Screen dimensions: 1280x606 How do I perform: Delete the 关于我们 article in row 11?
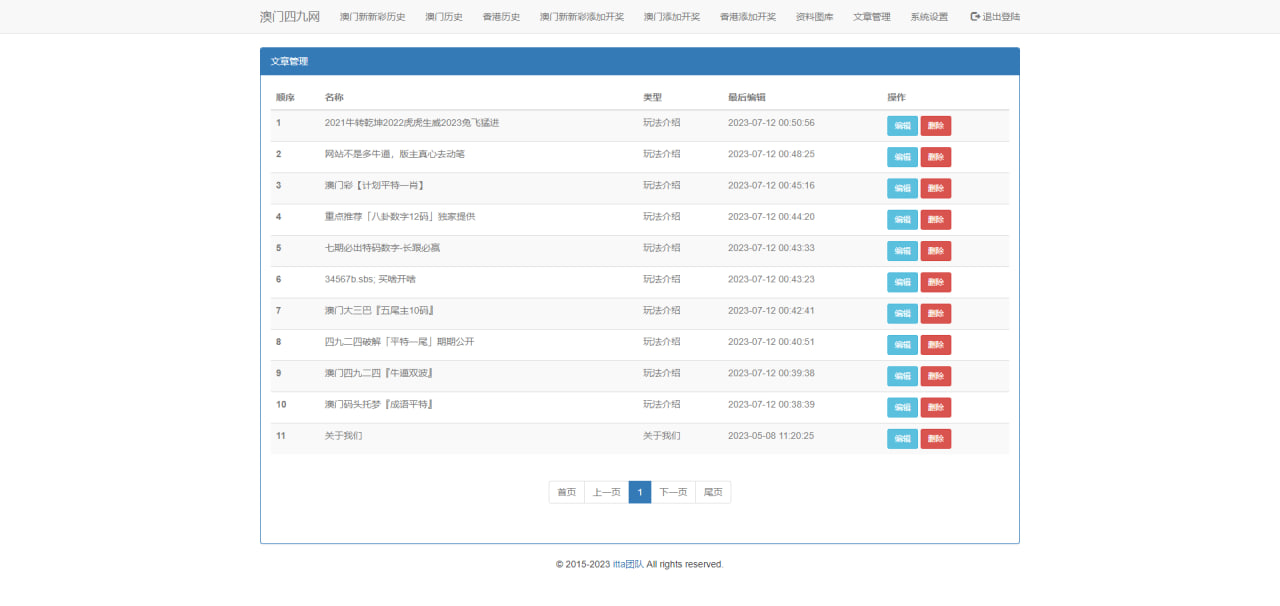[x=936, y=439]
